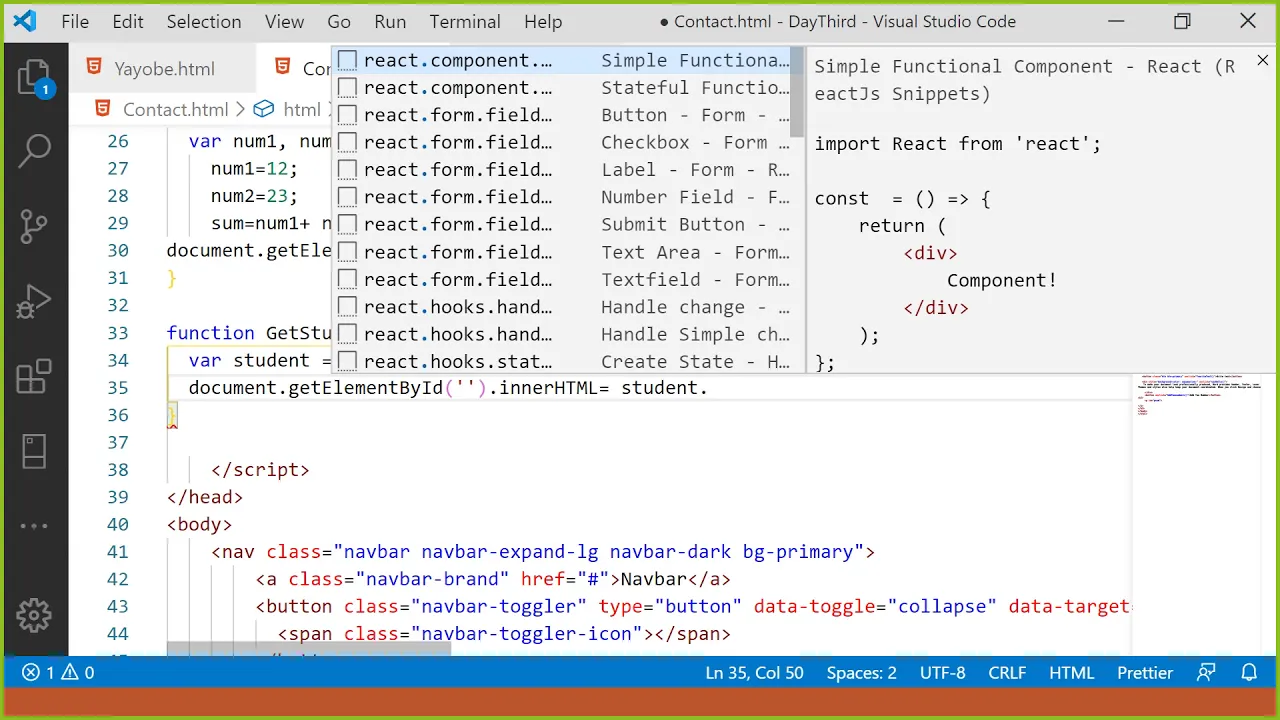Open the Run and Debug view icon
Screen dimensions: 1280x720
click(34, 302)
